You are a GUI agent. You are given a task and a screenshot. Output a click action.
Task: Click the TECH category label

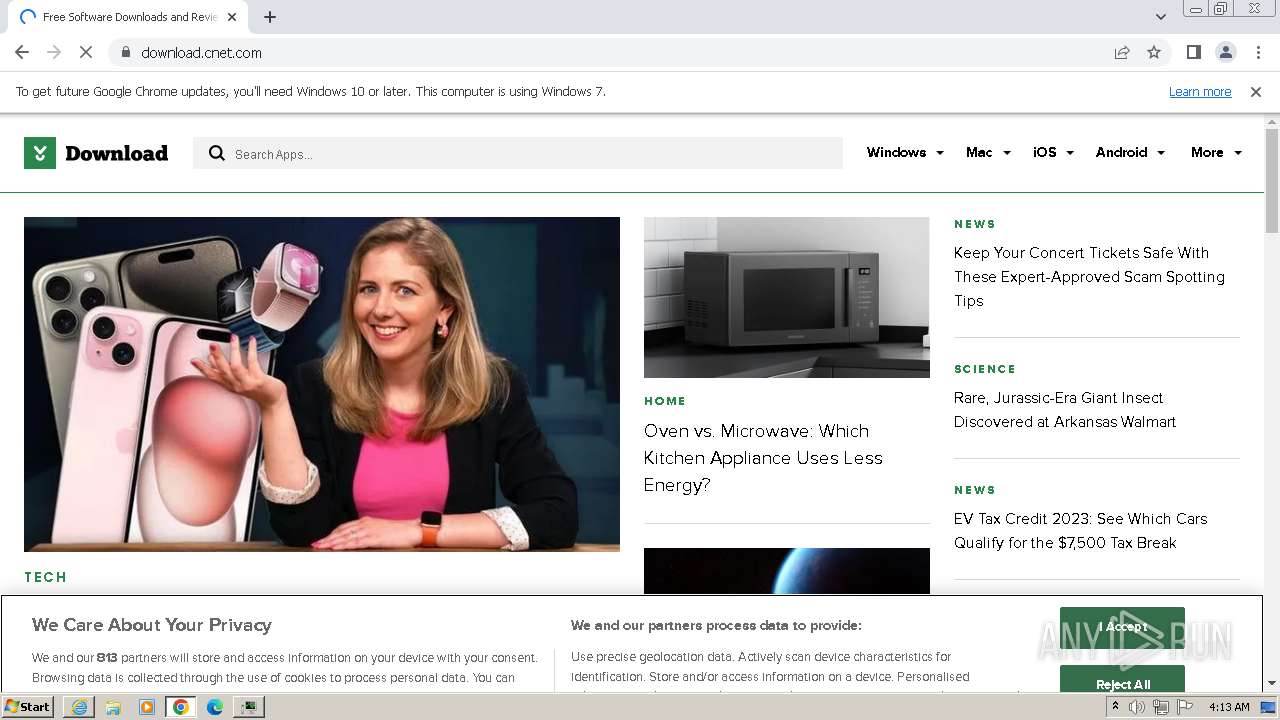point(46,577)
